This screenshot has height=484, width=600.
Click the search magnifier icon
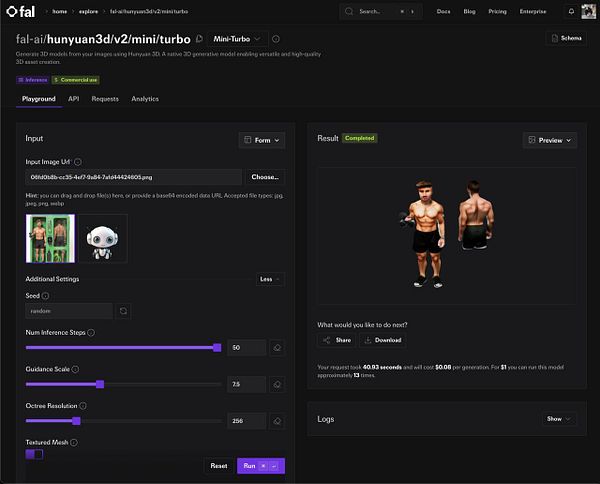pos(349,11)
